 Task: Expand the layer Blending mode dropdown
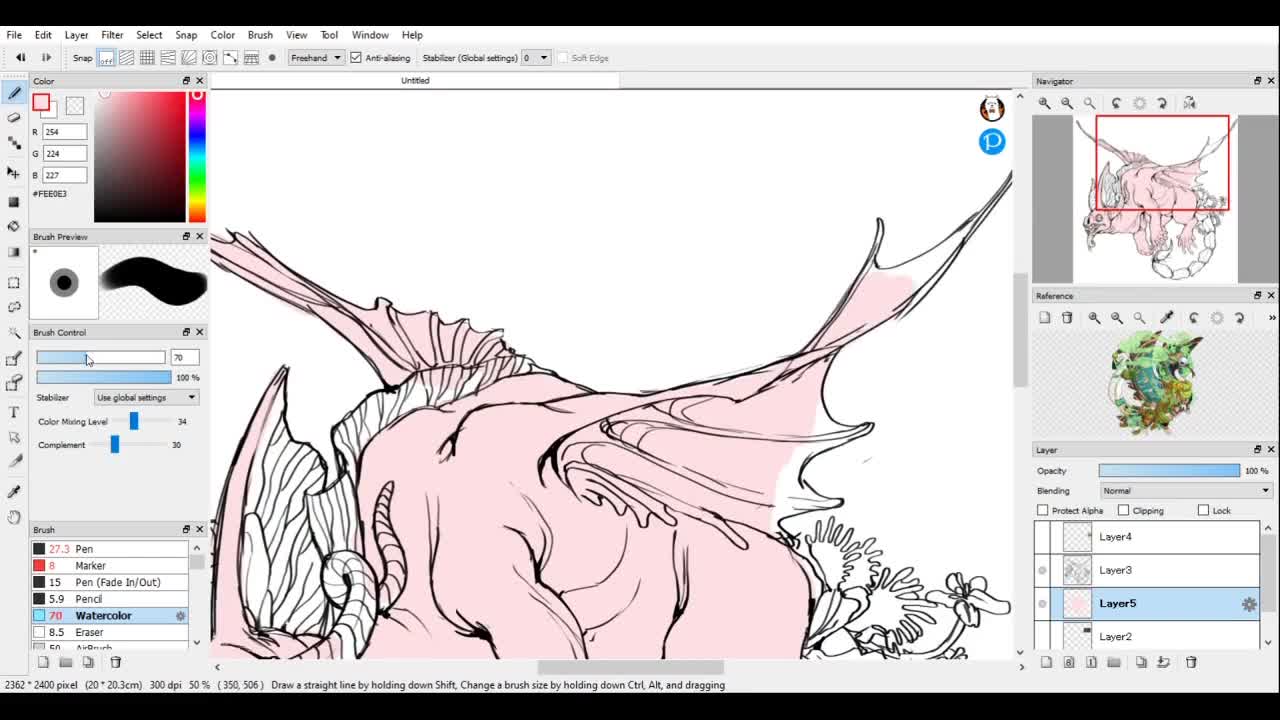[1185, 491]
